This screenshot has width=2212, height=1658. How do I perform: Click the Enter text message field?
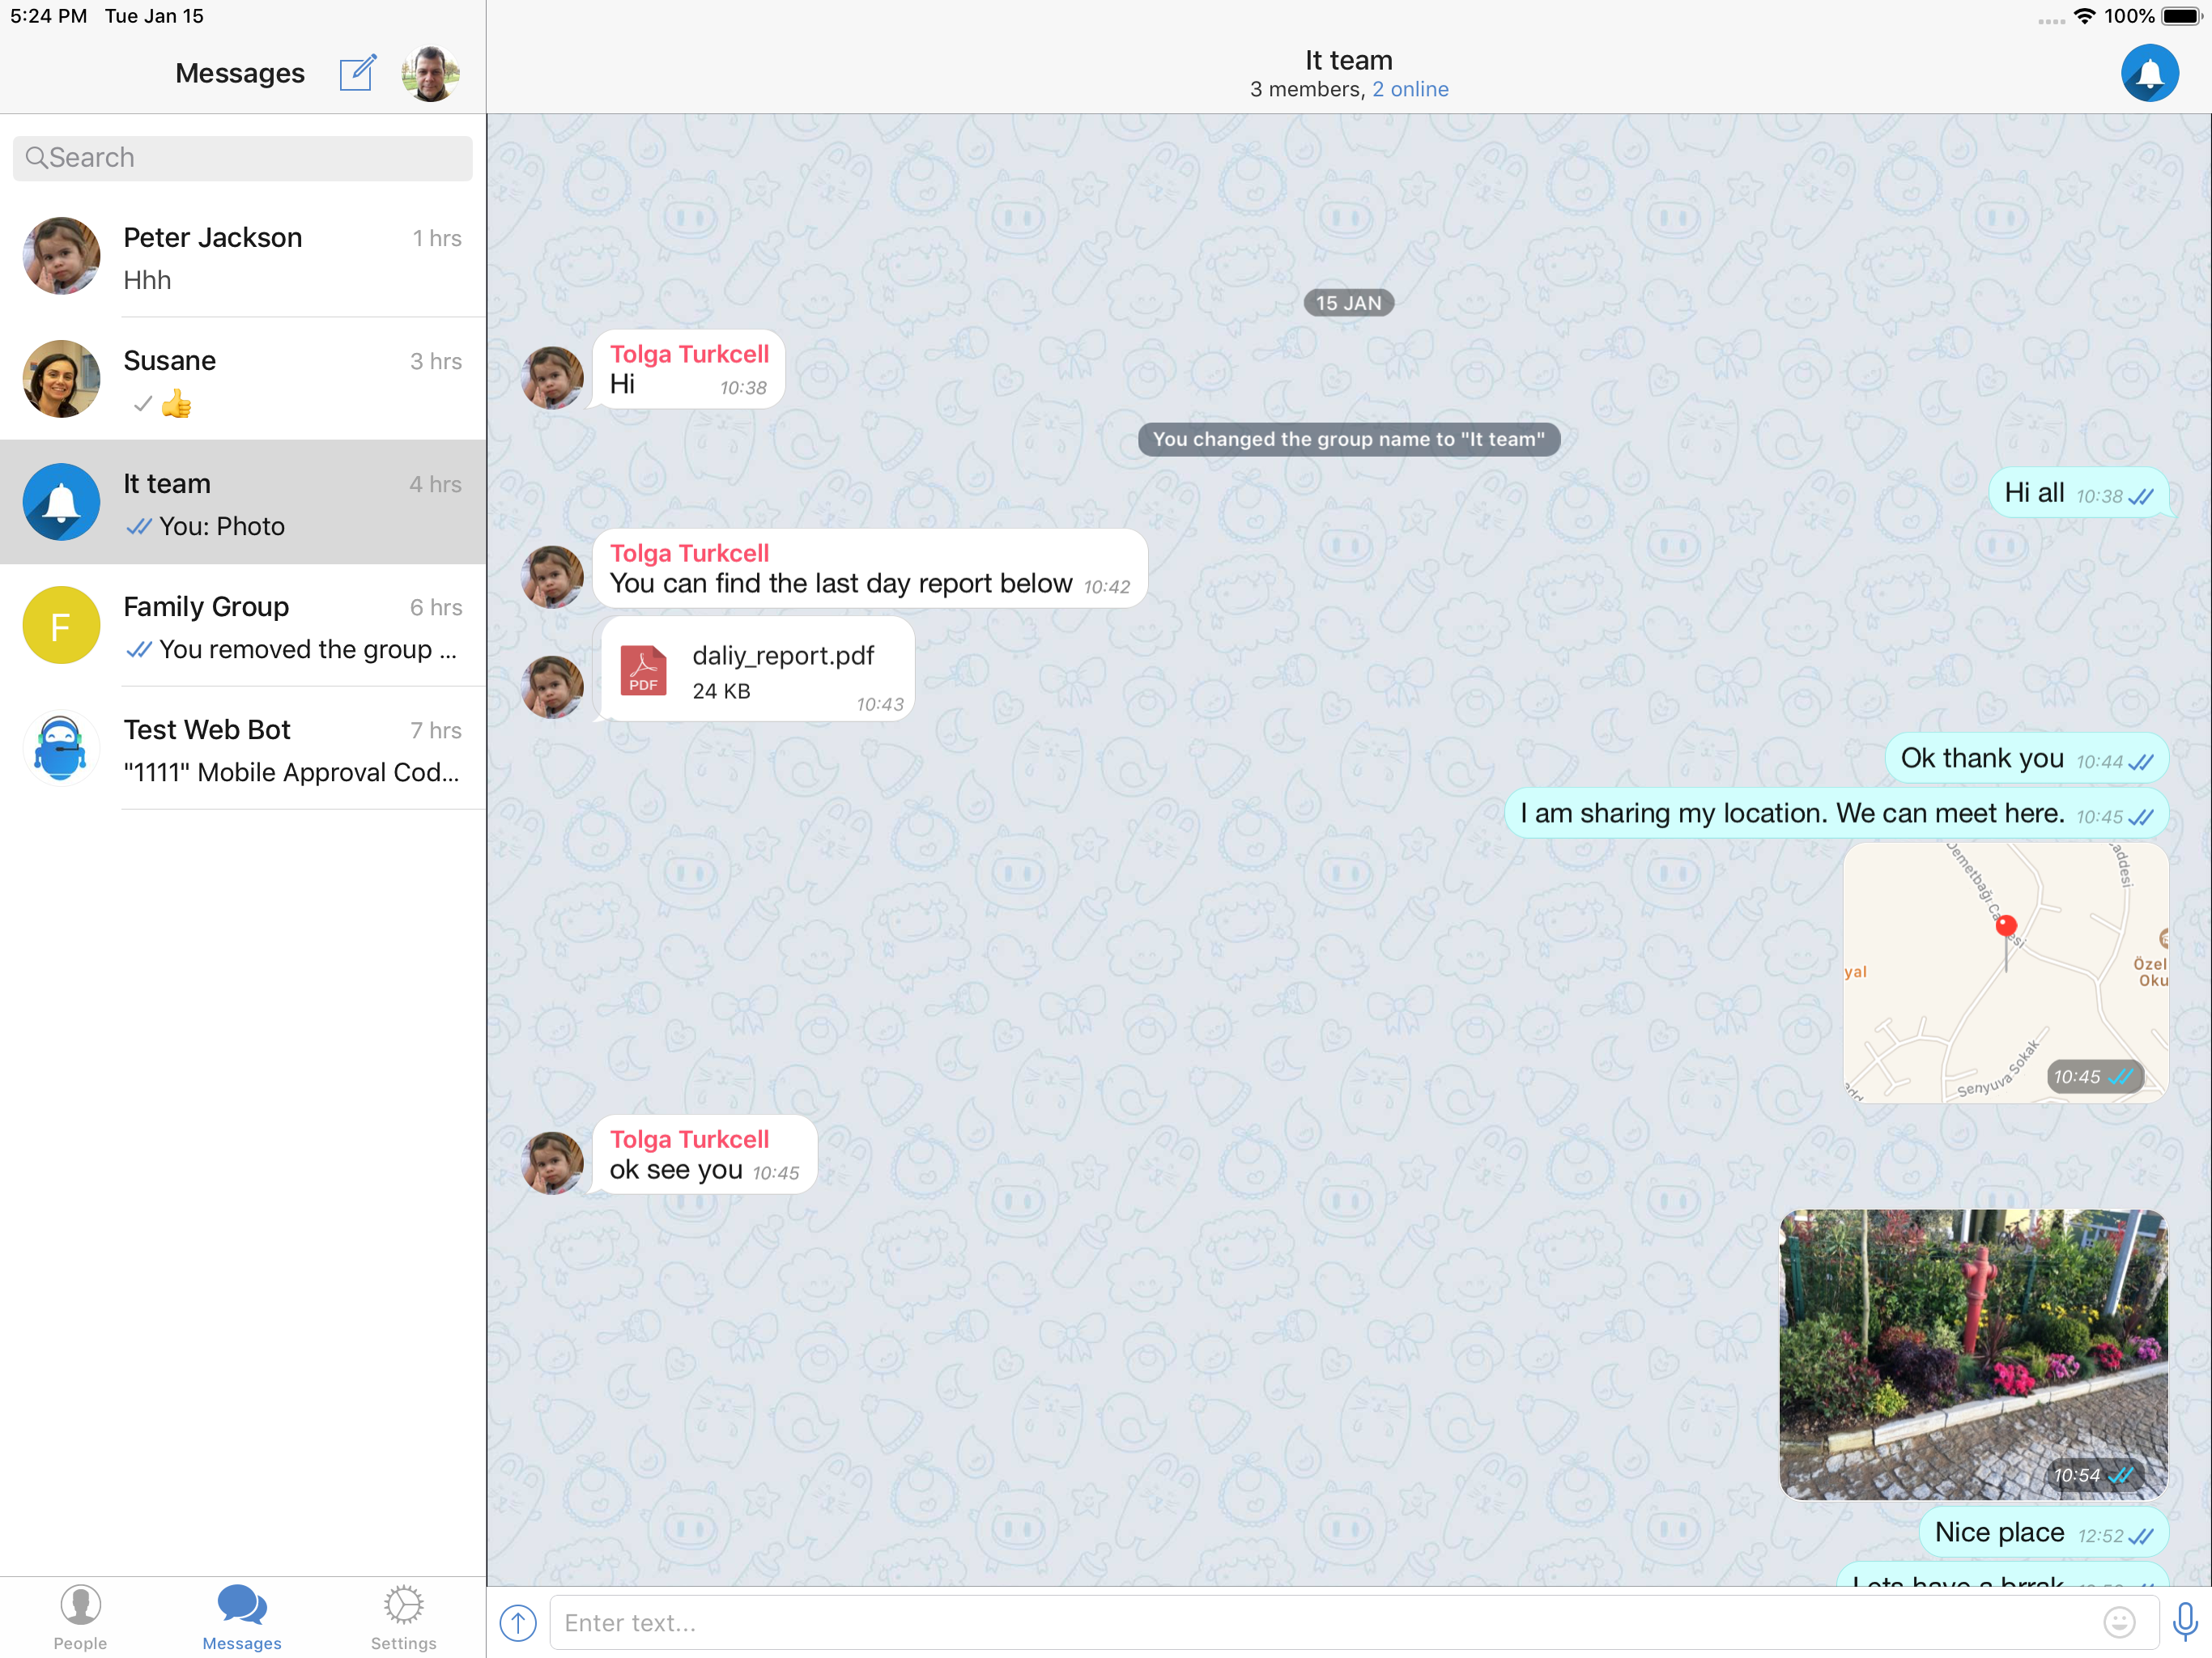click(1352, 1622)
